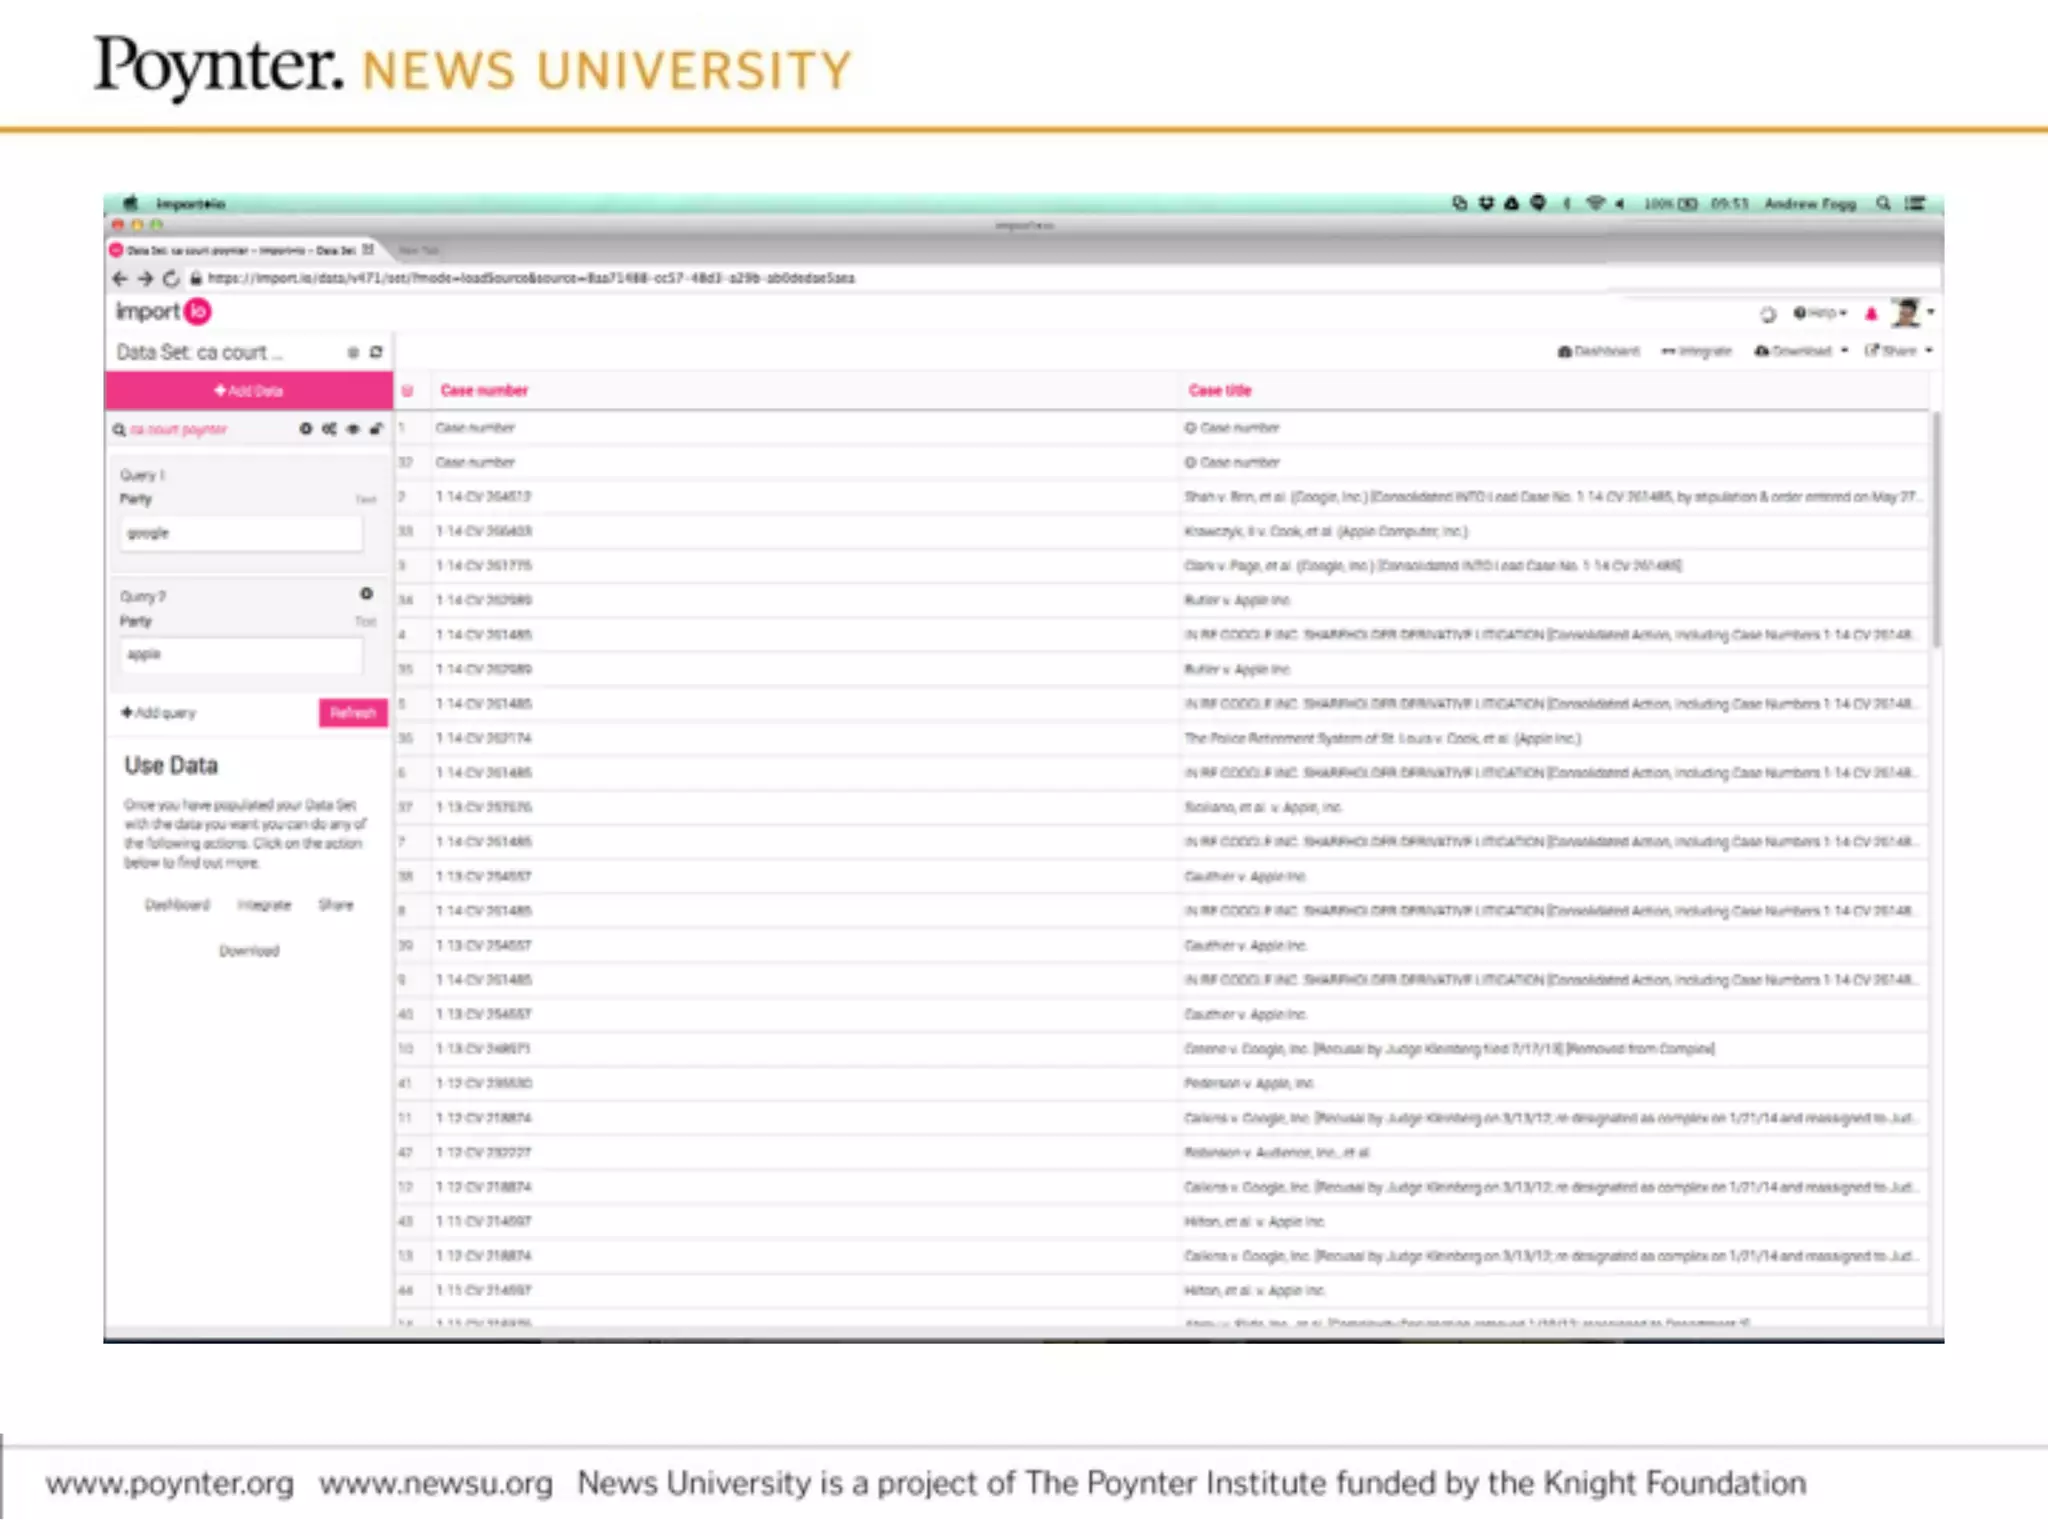
Task: Switch to the New Tab browser tab
Action: pyautogui.click(x=419, y=250)
